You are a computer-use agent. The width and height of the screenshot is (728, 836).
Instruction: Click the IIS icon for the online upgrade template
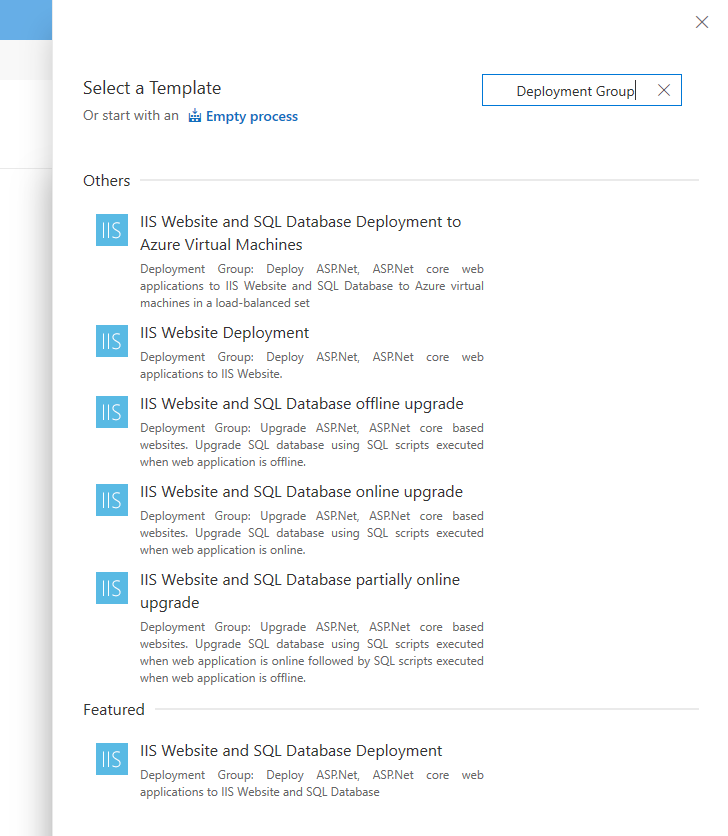coord(111,500)
